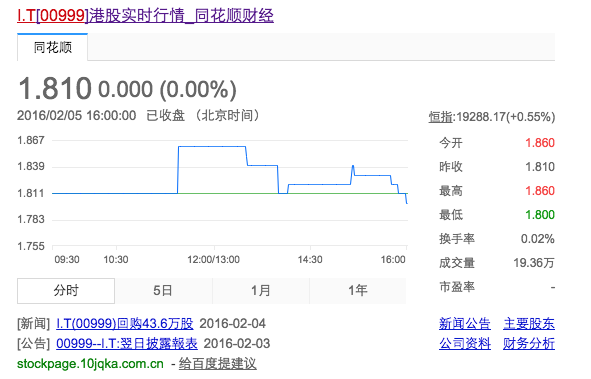Click the 1.755 y-axis label
Viewport: 591px width, 379px height.
coord(31,246)
